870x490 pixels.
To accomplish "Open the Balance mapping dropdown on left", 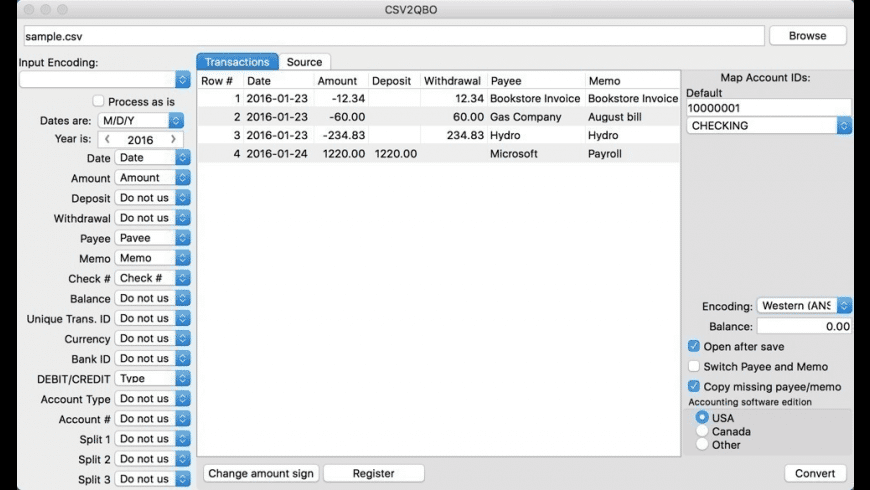I will (153, 298).
